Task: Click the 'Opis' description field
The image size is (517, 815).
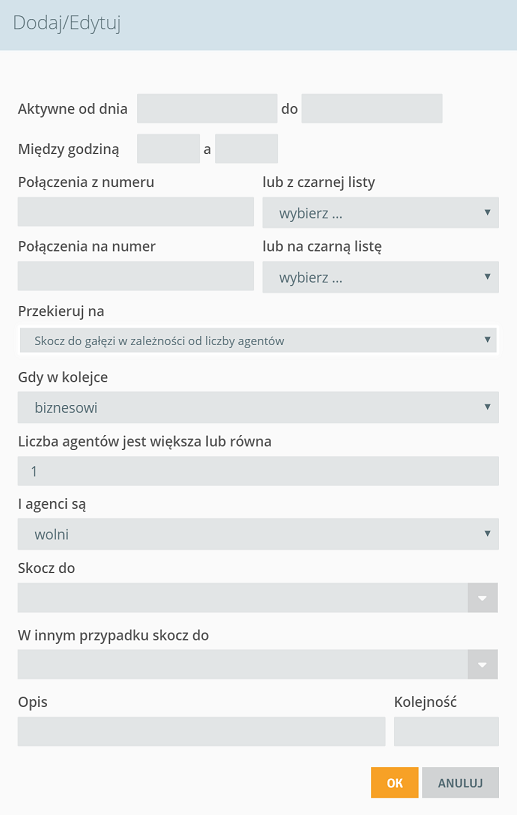Action: 202,731
